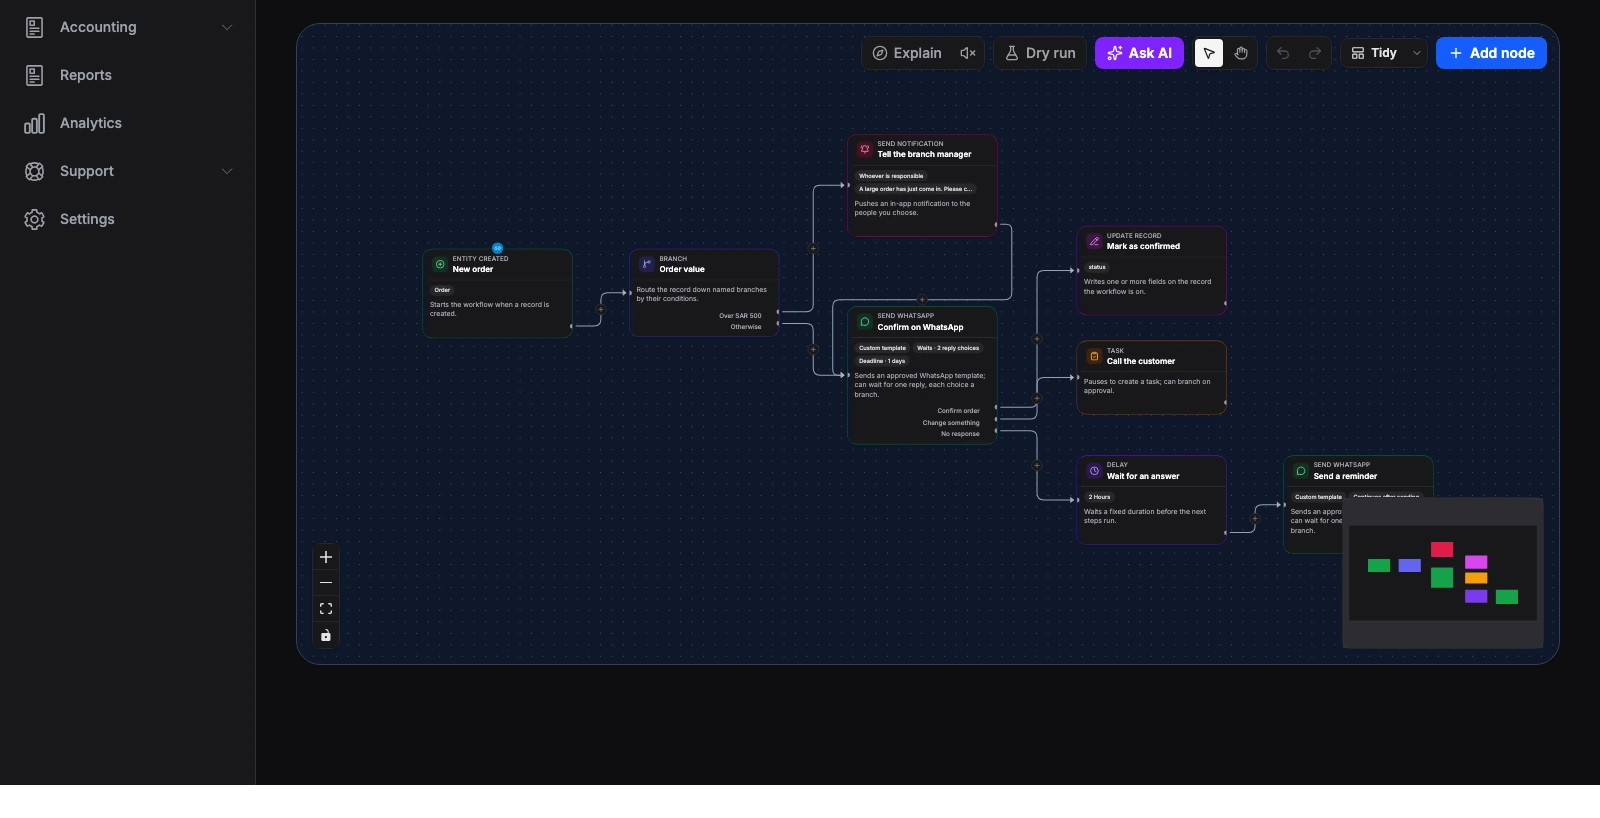Viewport: 1600px width, 818px height.
Task: Open the Accounting sidebar section
Action: pyautogui.click(x=128, y=27)
